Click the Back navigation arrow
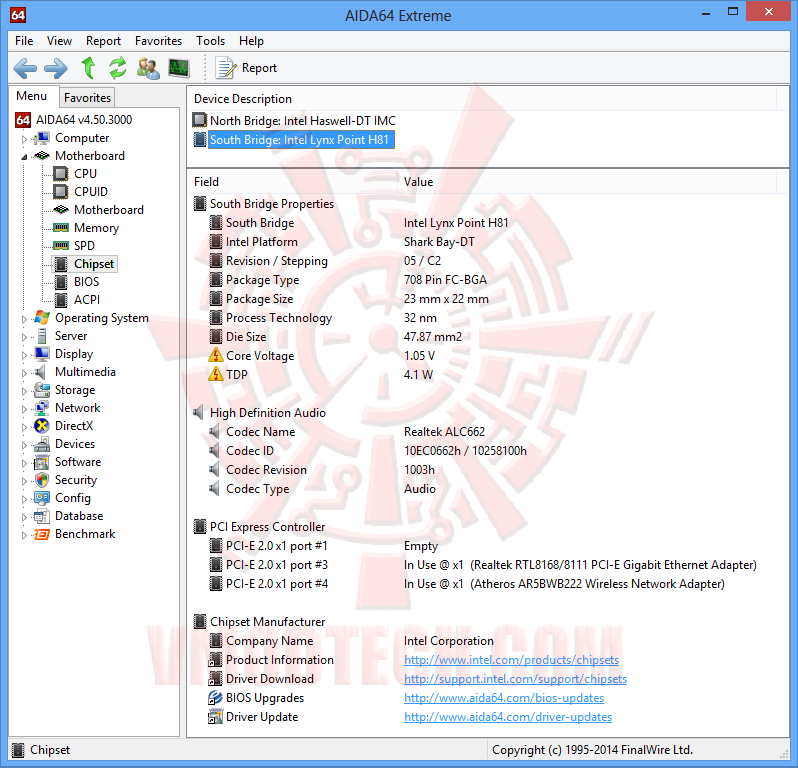 pyautogui.click(x=25, y=68)
